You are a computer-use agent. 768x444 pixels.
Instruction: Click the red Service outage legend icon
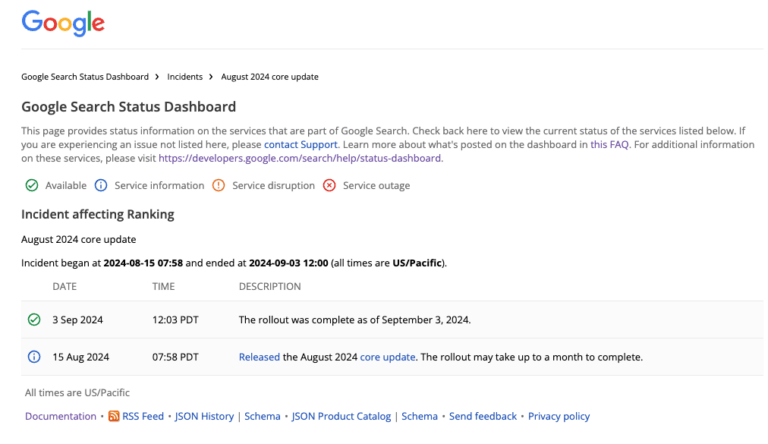(329, 185)
